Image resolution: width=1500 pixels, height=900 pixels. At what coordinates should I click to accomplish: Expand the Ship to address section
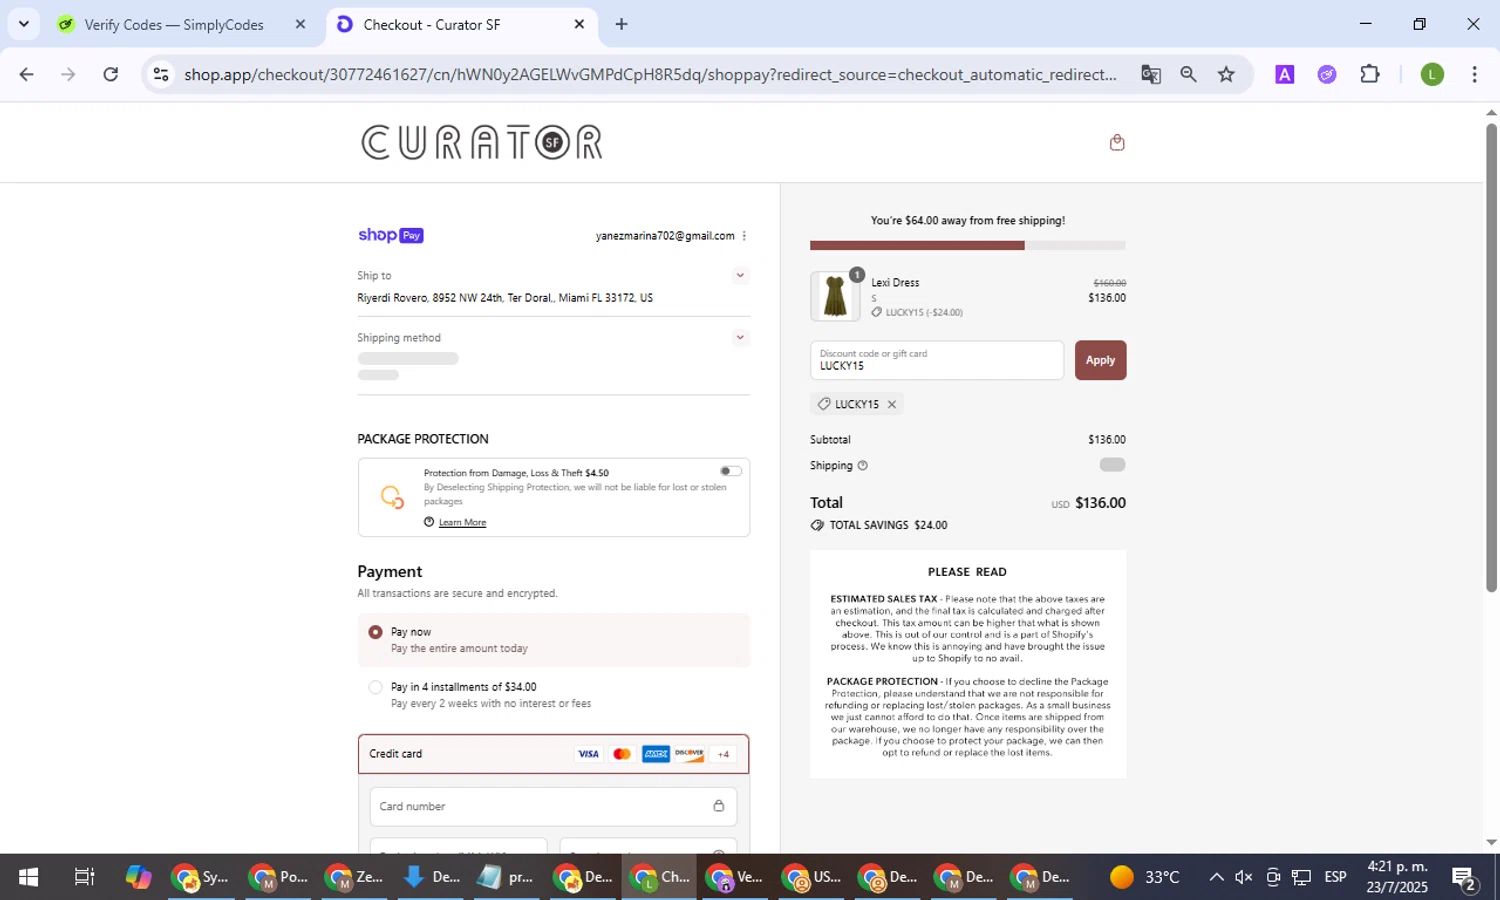coord(740,275)
